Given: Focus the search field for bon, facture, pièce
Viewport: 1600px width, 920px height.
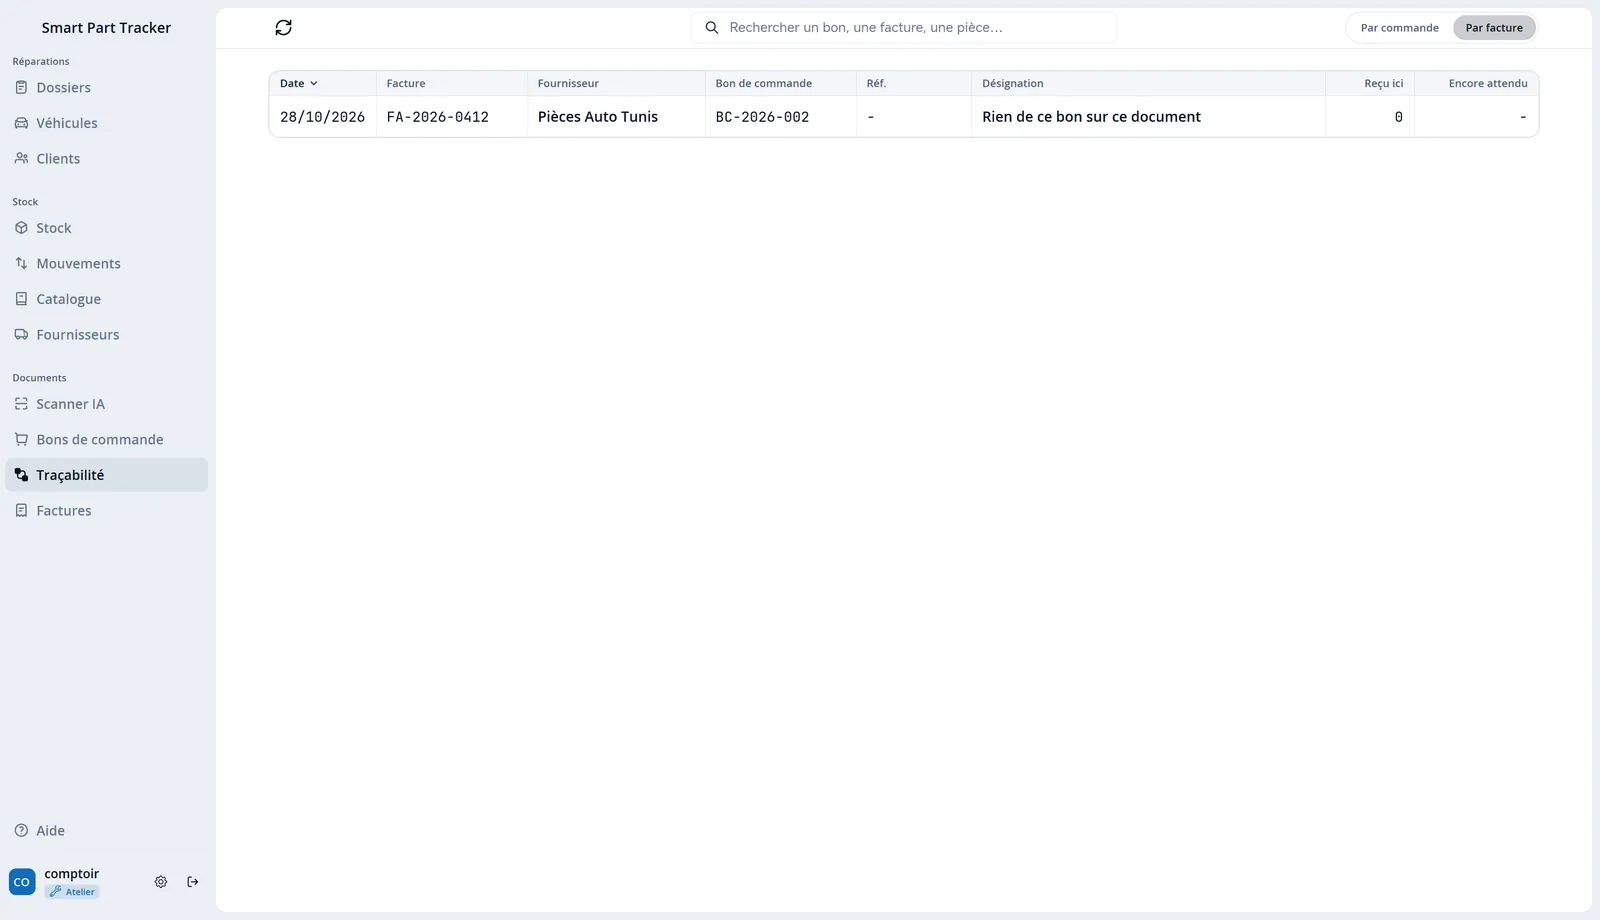Looking at the screenshot, I should (904, 28).
